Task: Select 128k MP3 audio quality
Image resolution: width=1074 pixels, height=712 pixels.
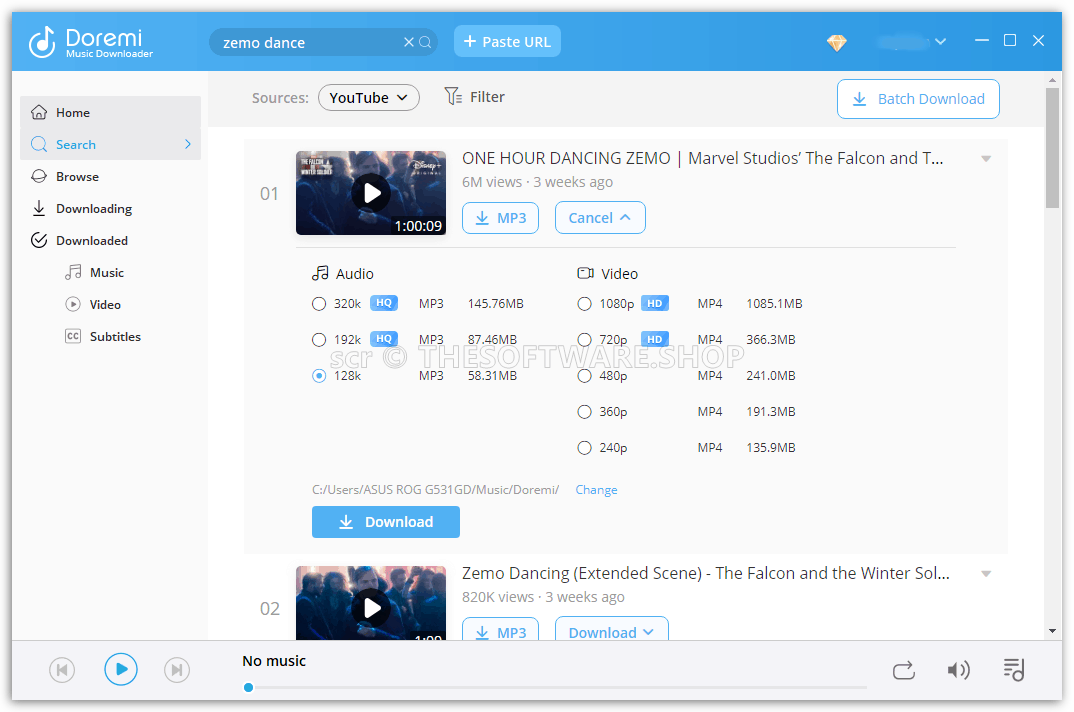Action: pyautogui.click(x=319, y=376)
